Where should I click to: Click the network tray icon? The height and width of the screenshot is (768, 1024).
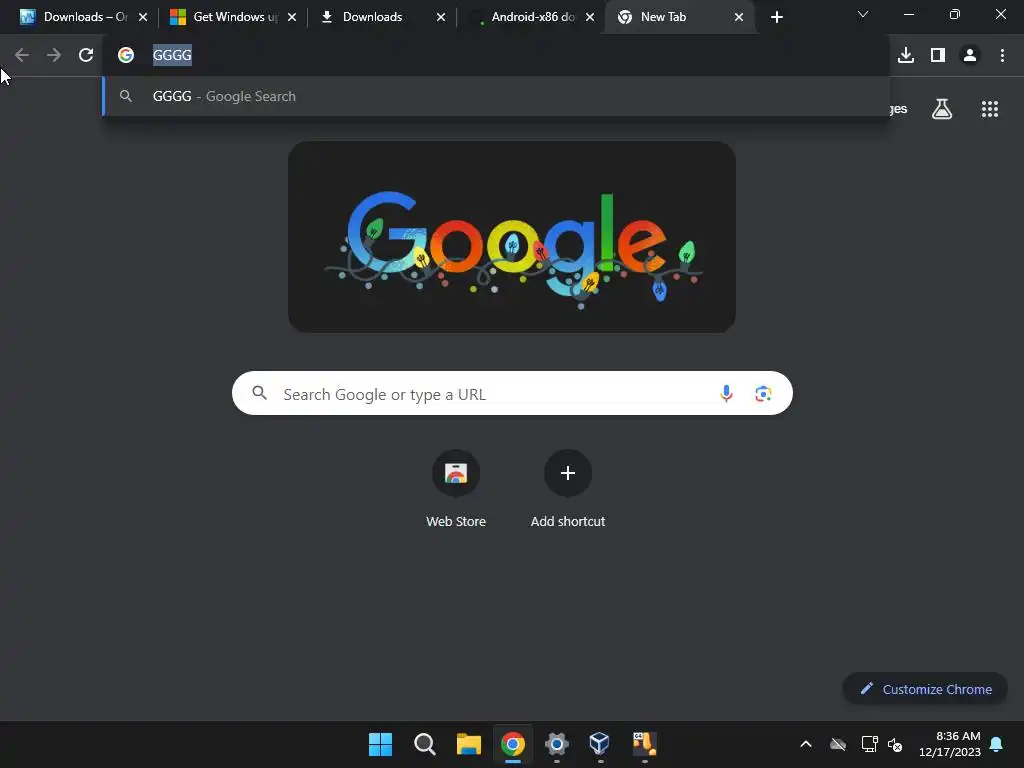869,744
